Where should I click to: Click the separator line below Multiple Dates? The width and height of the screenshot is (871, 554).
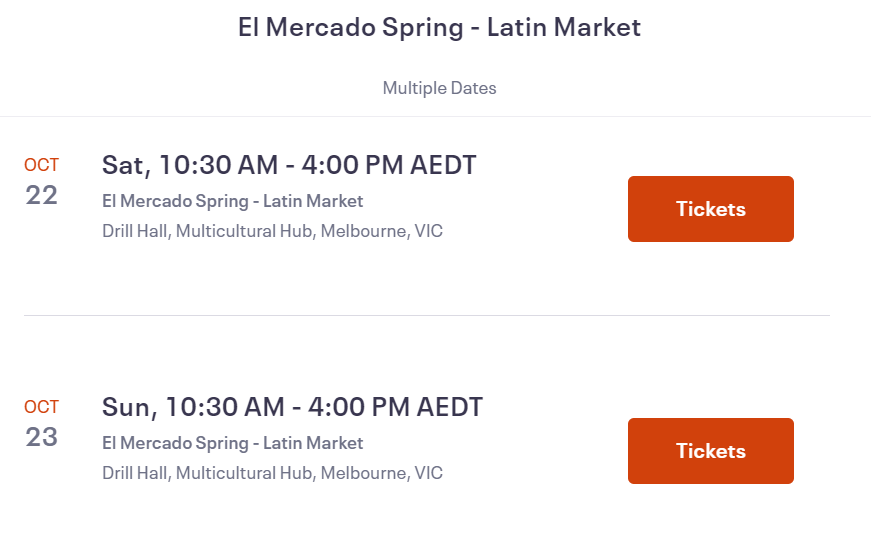pos(436,117)
